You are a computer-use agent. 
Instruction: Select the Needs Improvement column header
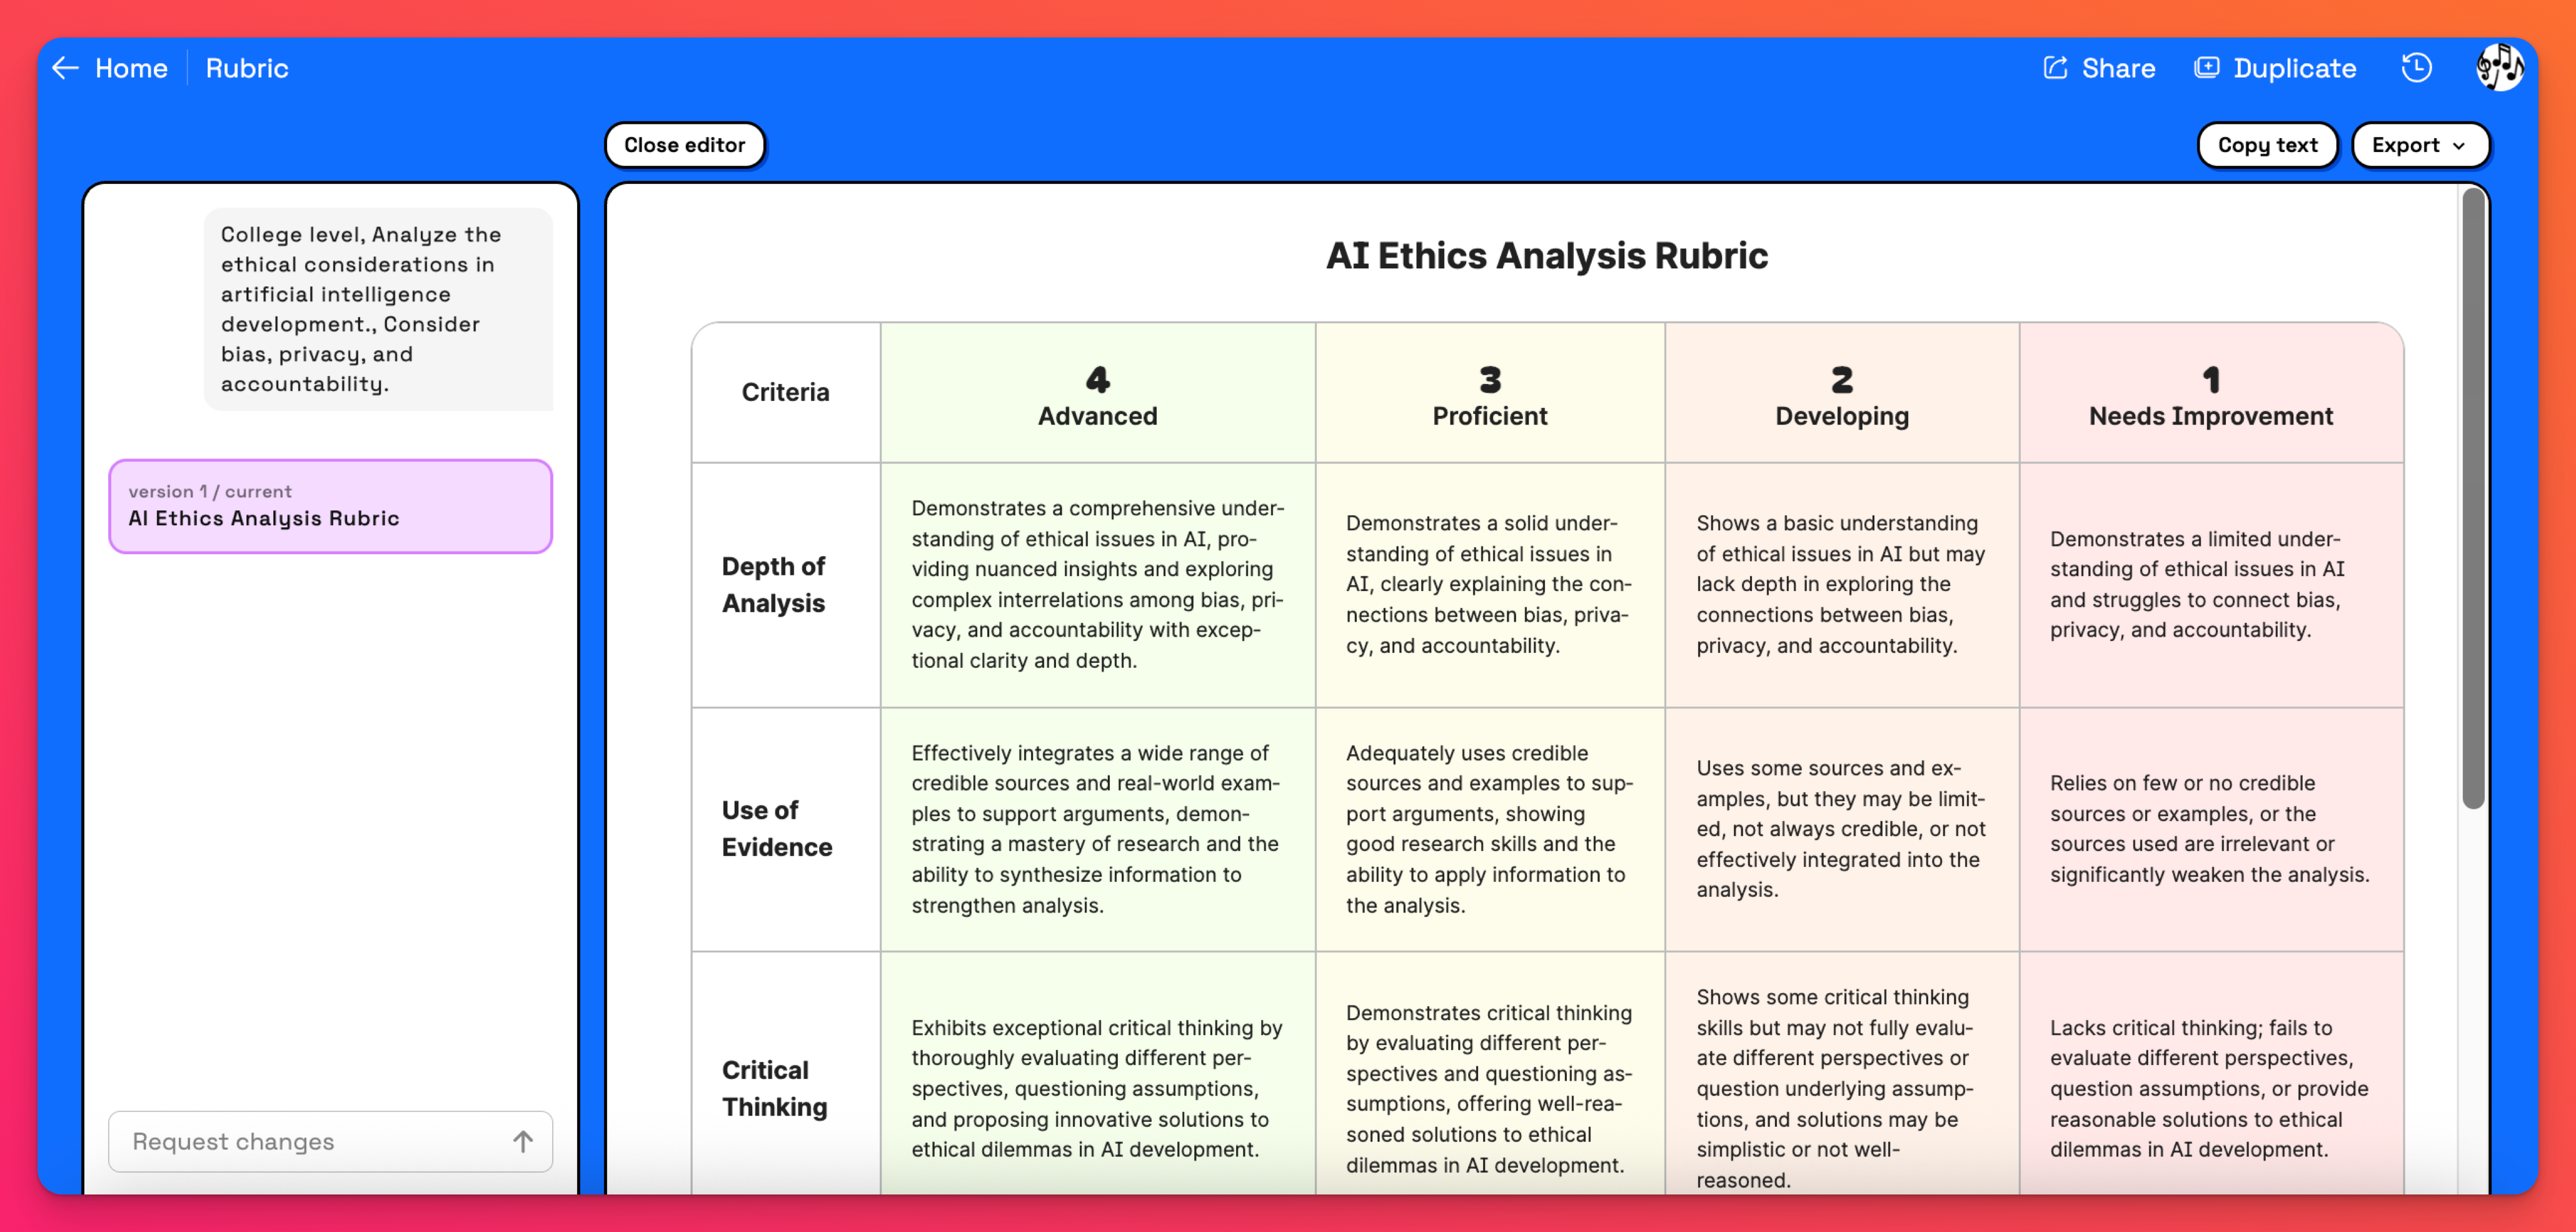[2210, 394]
